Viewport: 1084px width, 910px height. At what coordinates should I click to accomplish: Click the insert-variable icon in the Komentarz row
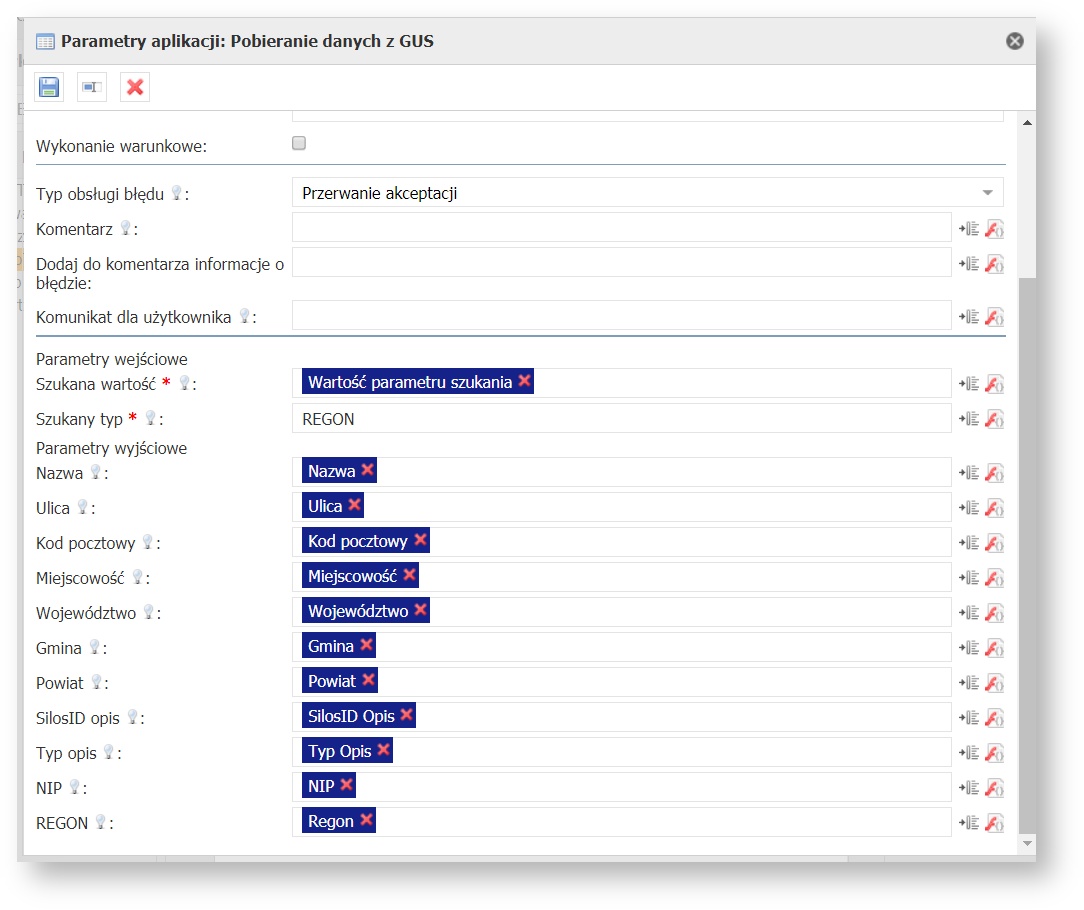pyautogui.click(x=968, y=229)
